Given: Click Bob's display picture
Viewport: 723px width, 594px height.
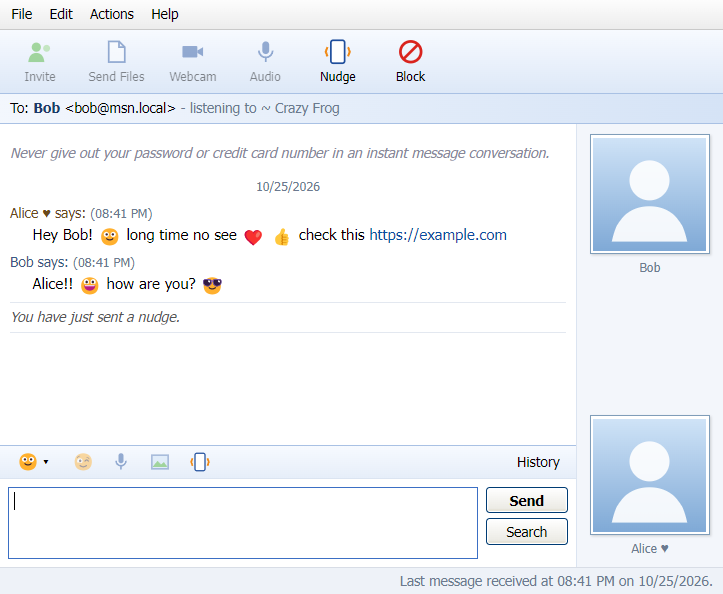Looking at the screenshot, I should [x=650, y=194].
